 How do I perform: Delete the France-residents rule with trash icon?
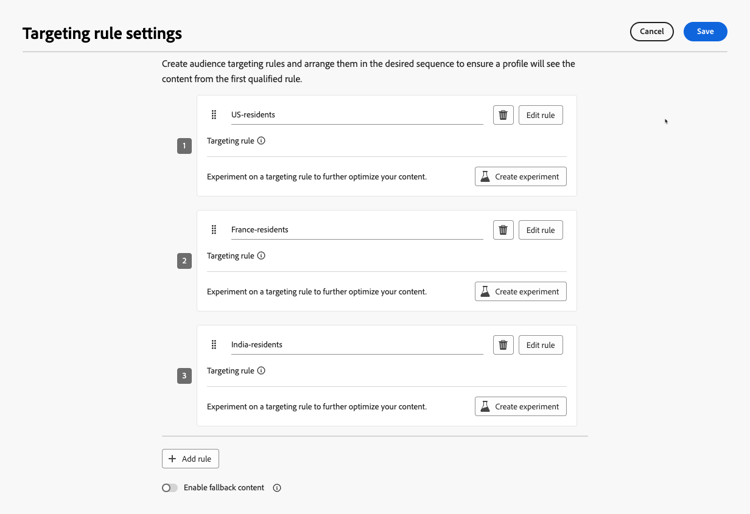503,230
